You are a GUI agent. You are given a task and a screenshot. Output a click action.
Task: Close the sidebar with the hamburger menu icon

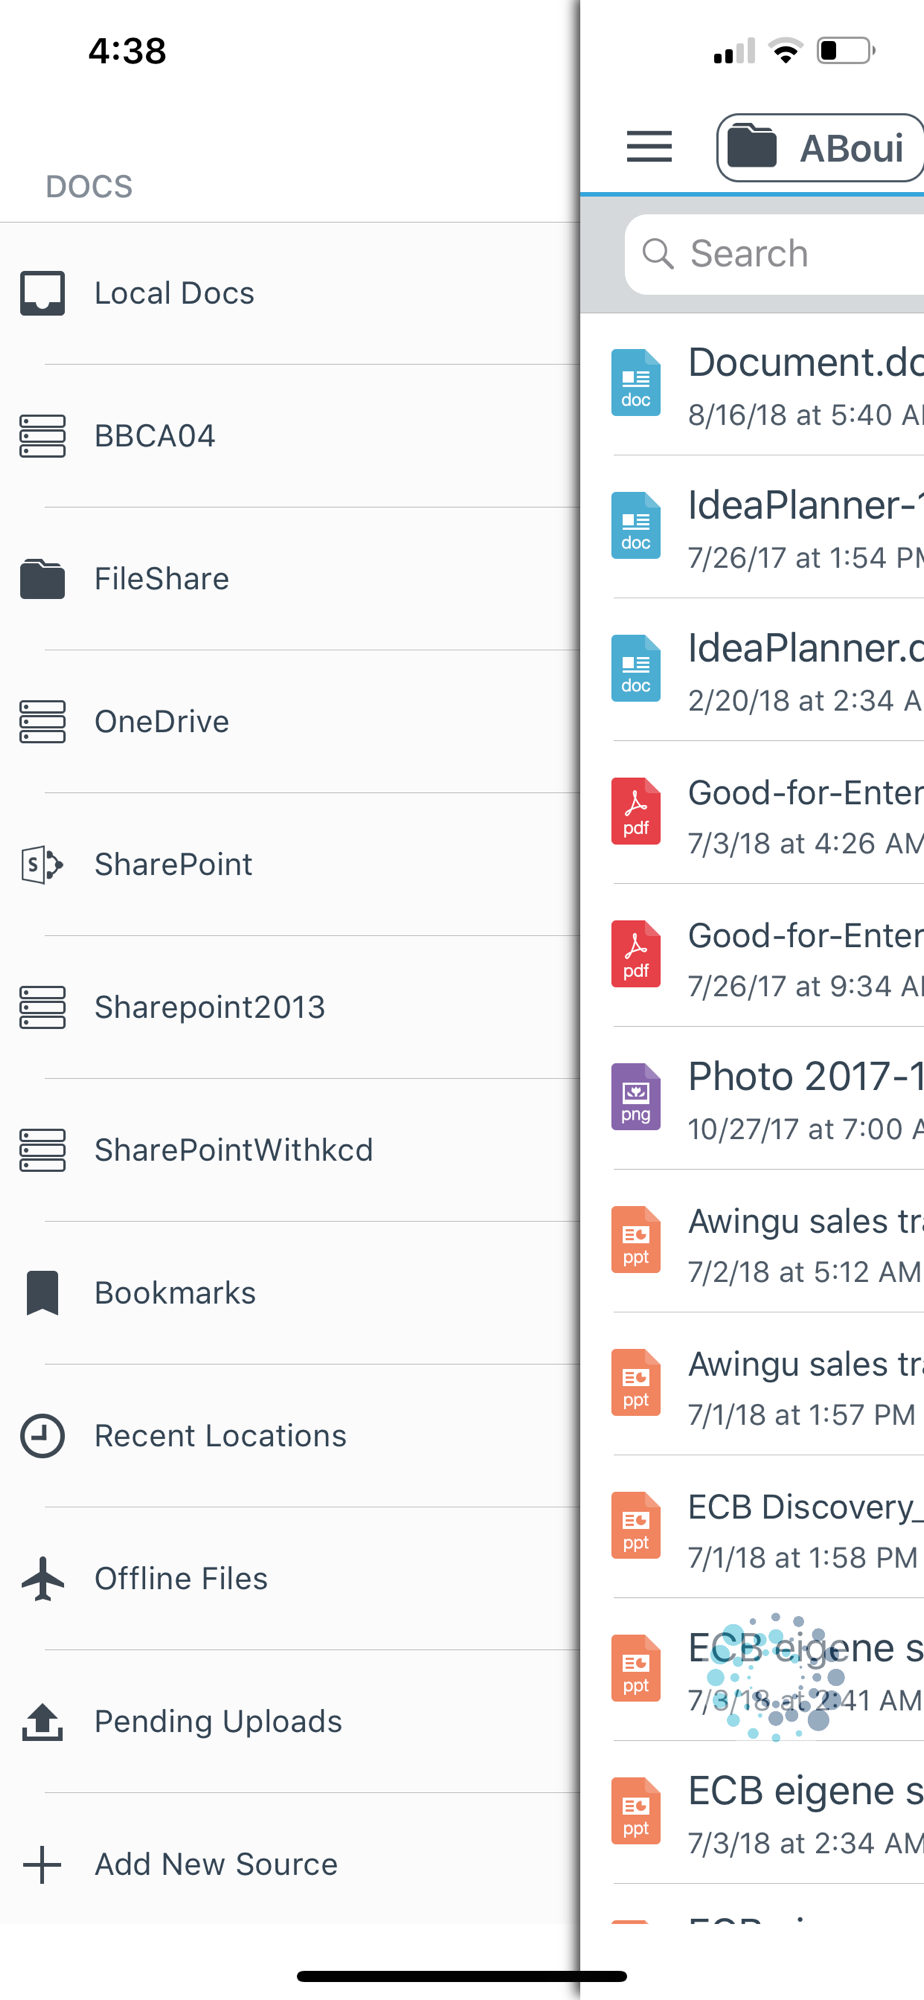(x=649, y=147)
